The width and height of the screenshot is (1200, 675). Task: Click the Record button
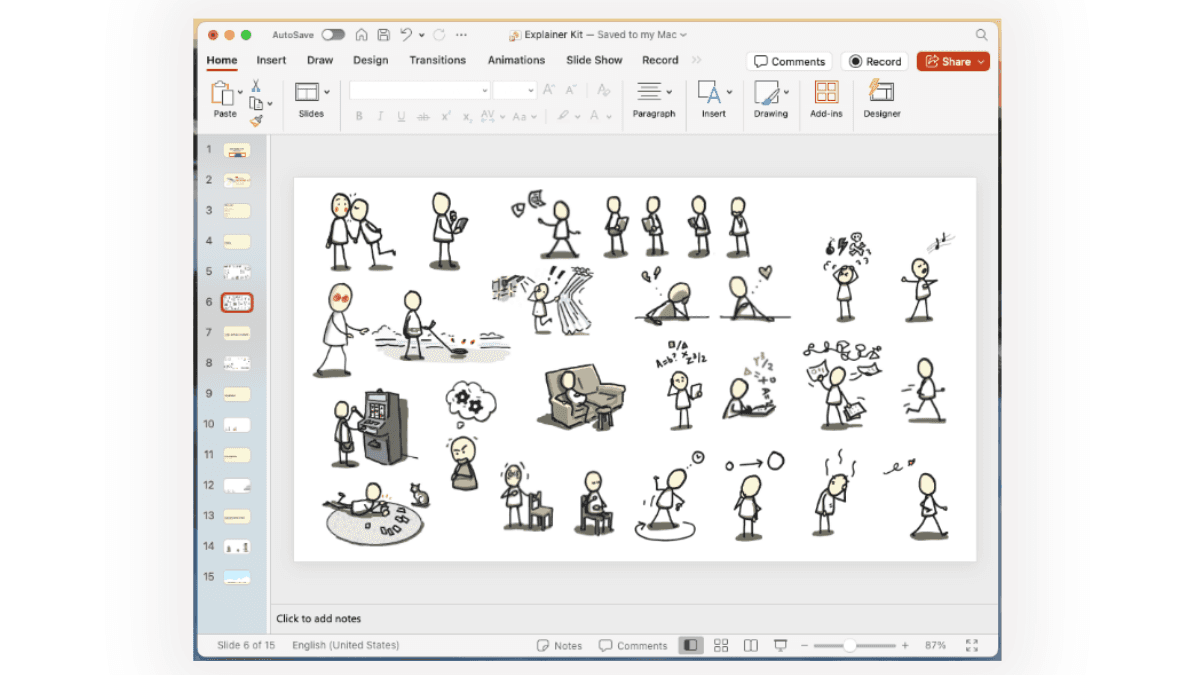coord(874,61)
